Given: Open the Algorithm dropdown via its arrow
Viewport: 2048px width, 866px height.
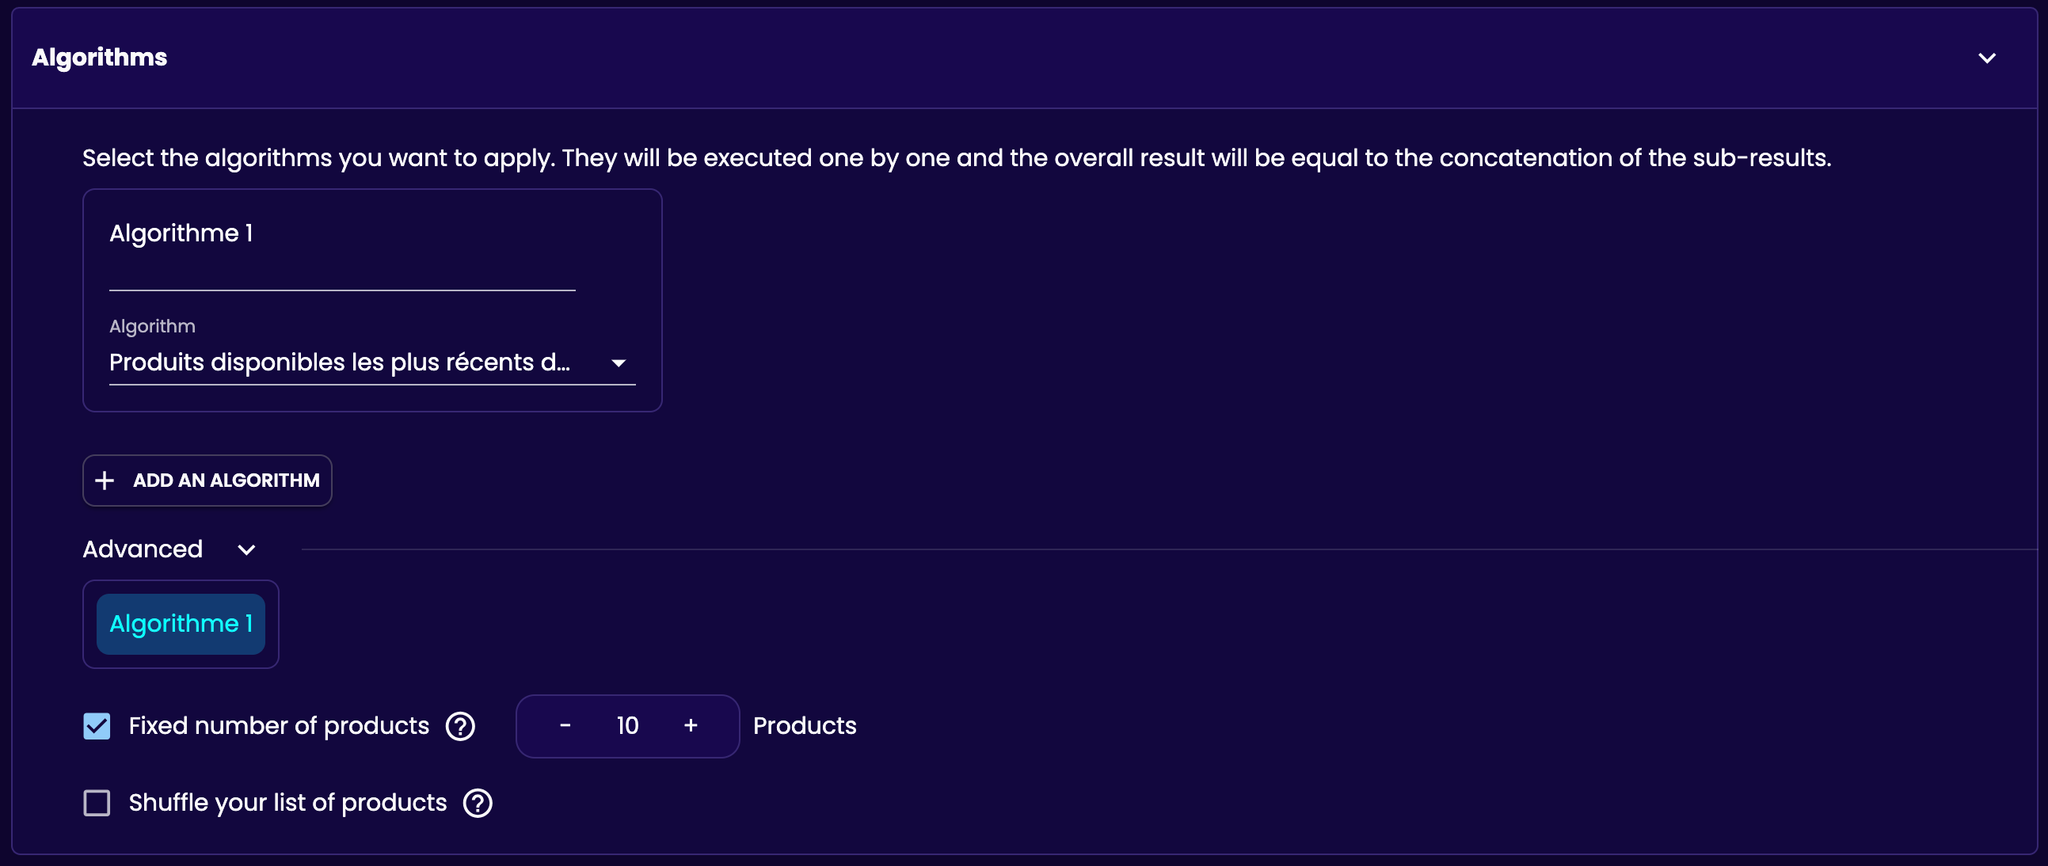Looking at the screenshot, I should 618,363.
